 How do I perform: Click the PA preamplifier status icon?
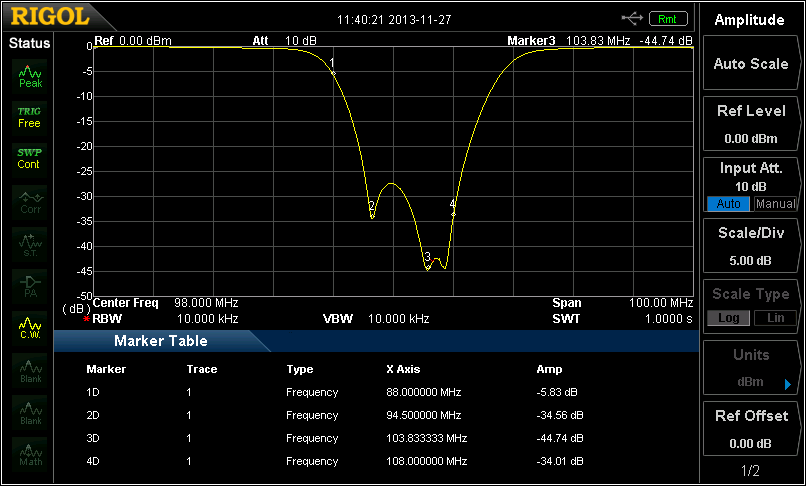pyautogui.click(x=30, y=286)
